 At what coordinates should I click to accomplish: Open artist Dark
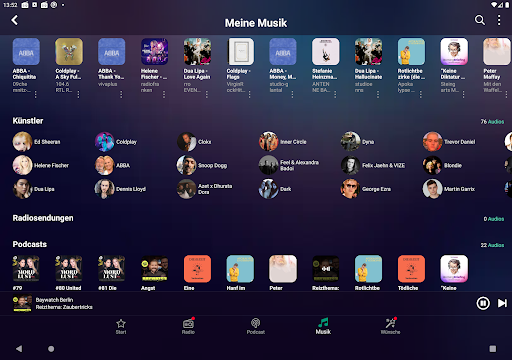click(275, 189)
